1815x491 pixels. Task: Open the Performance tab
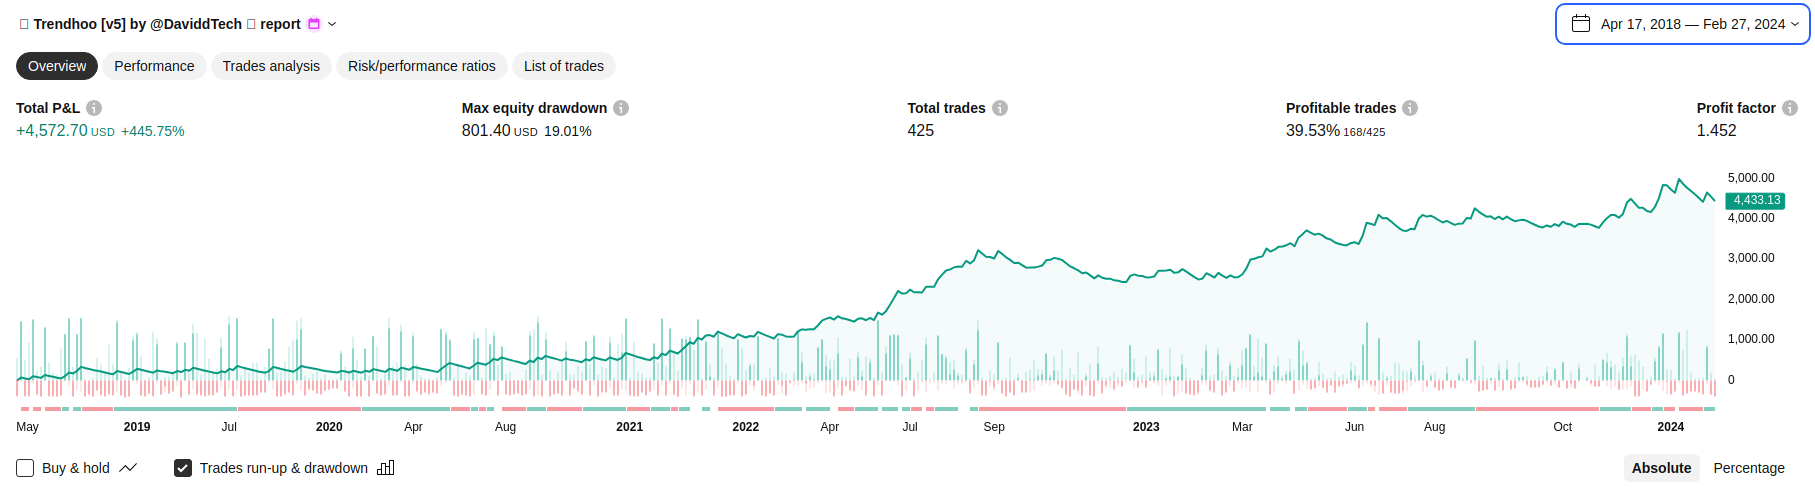(x=154, y=66)
